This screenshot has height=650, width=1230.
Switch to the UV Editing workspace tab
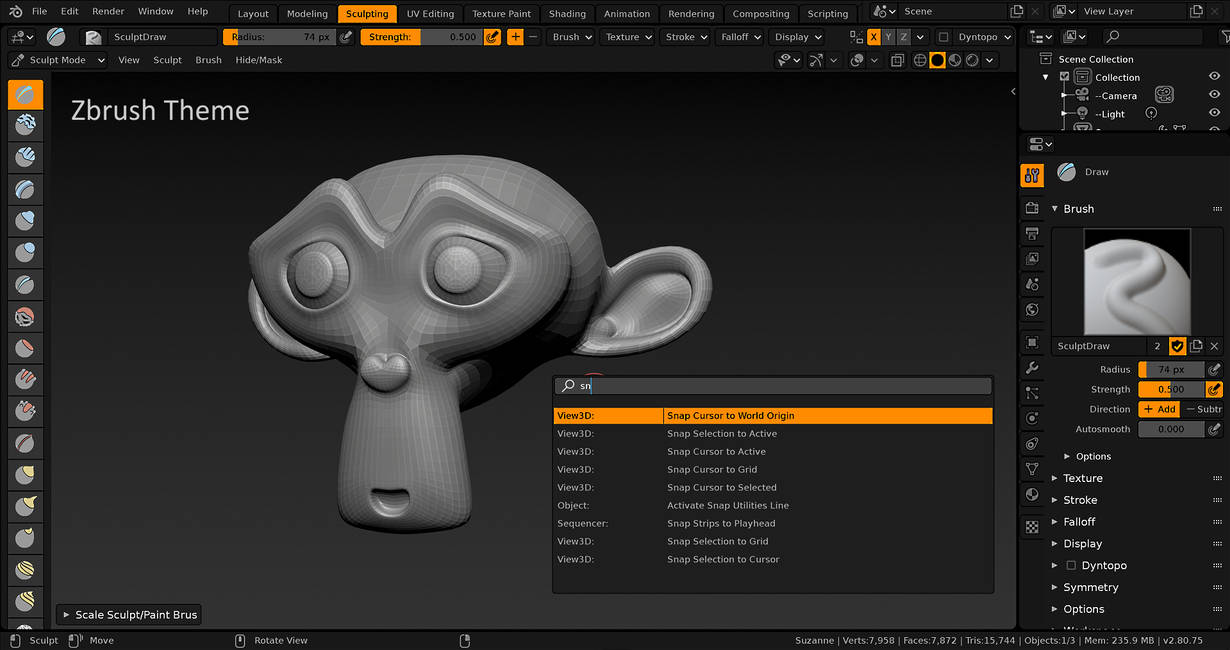[430, 14]
